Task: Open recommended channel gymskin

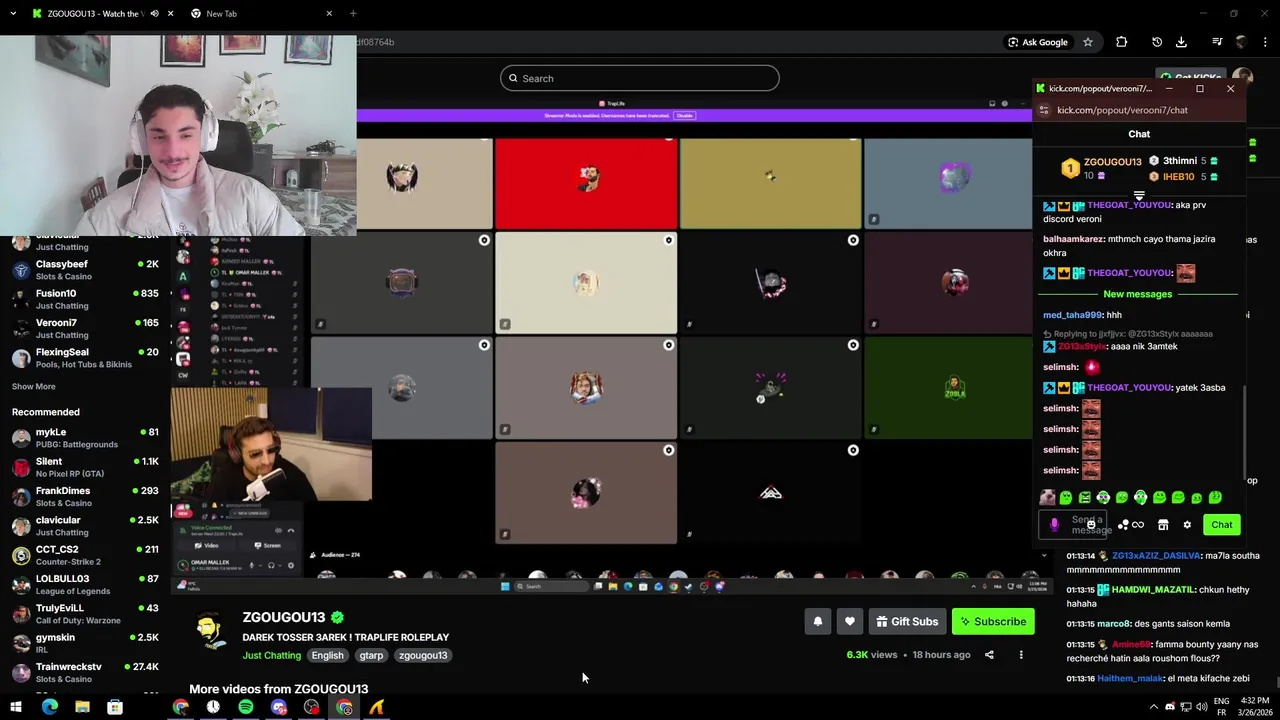Action: pos(85,643)
